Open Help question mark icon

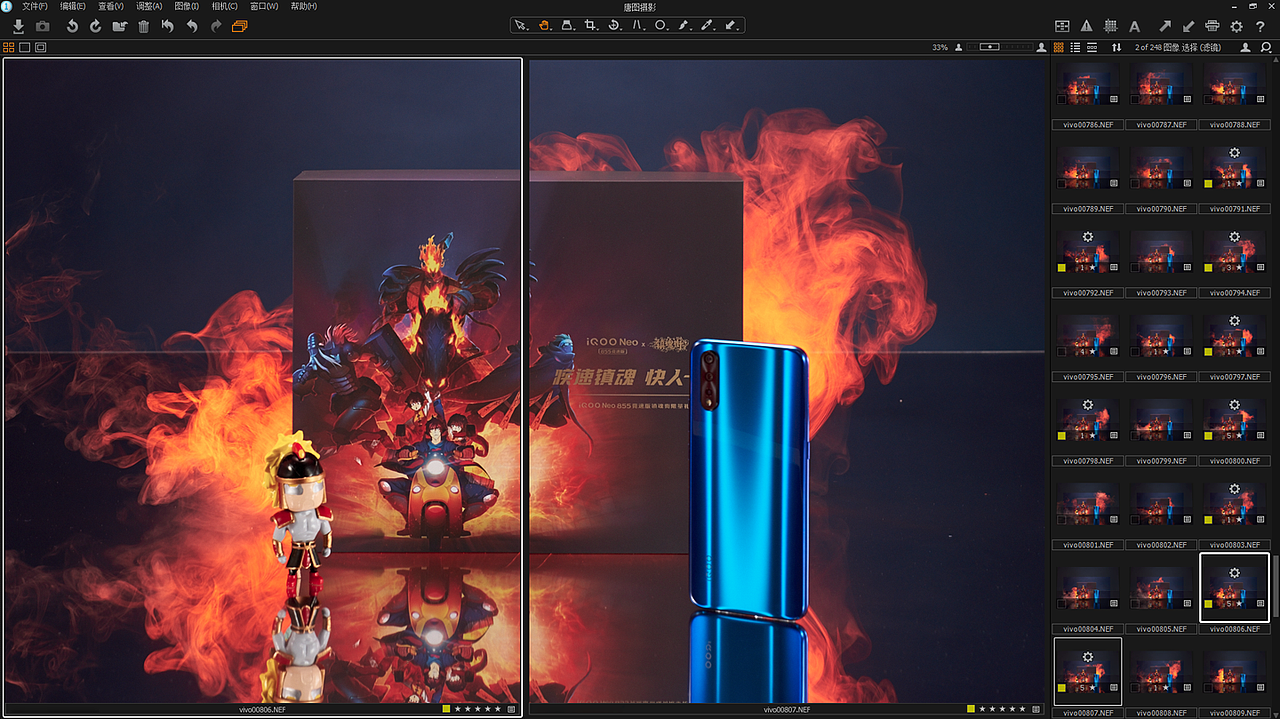tap(1260, 26)
